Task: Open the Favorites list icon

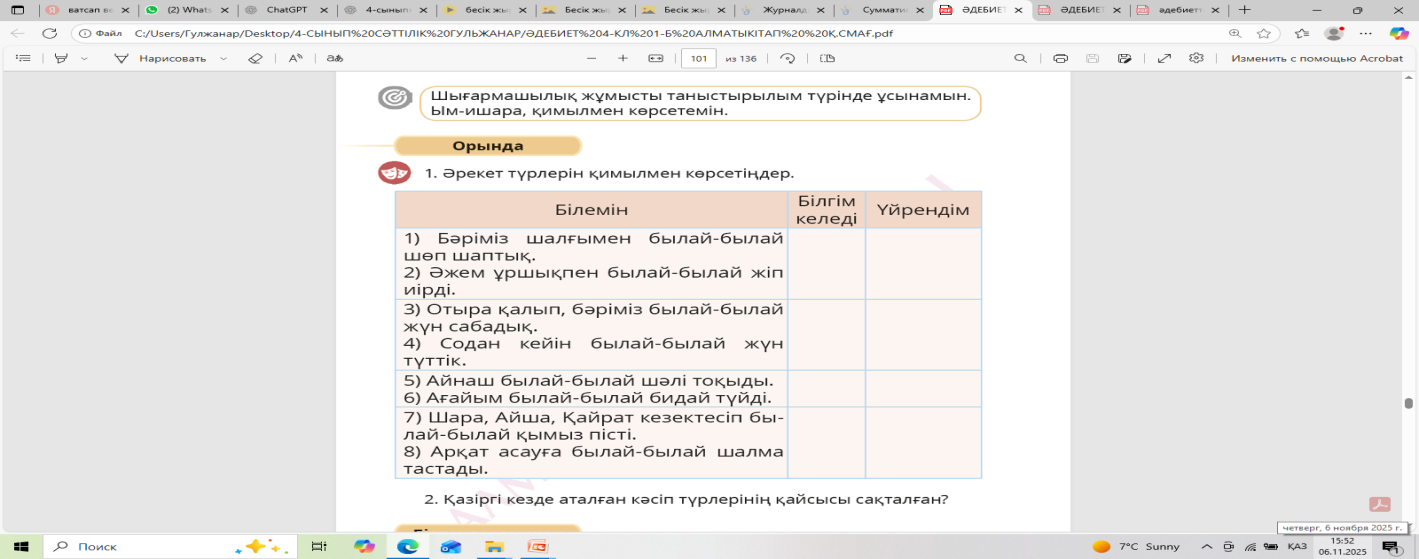Action: (x=1301, y=33)
